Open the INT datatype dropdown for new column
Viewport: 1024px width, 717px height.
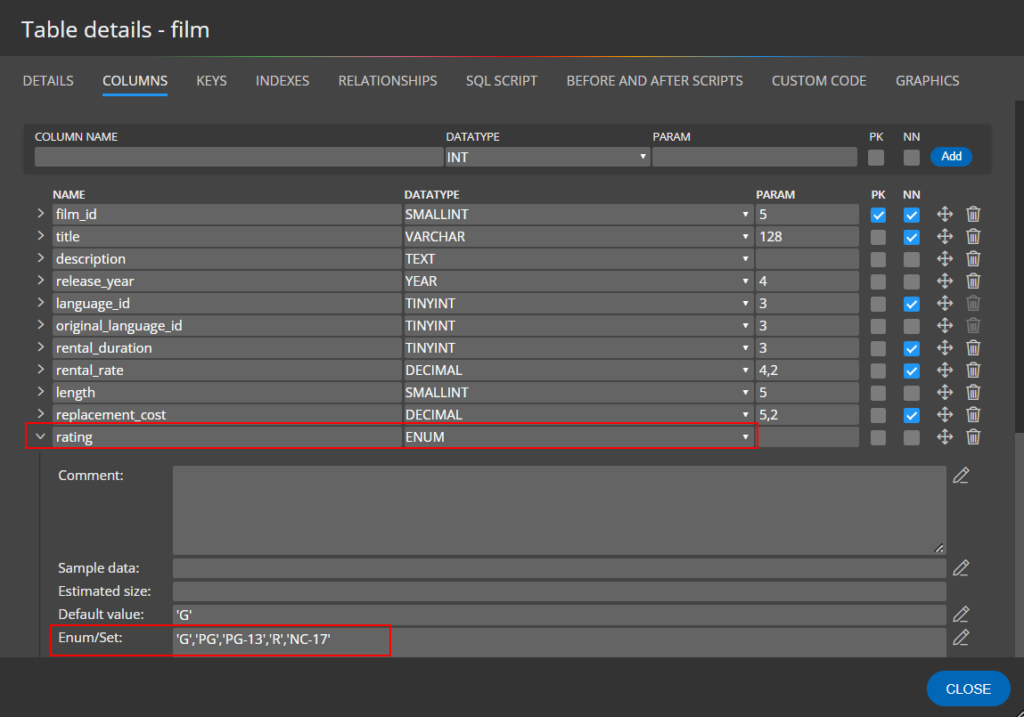[547, 157]
